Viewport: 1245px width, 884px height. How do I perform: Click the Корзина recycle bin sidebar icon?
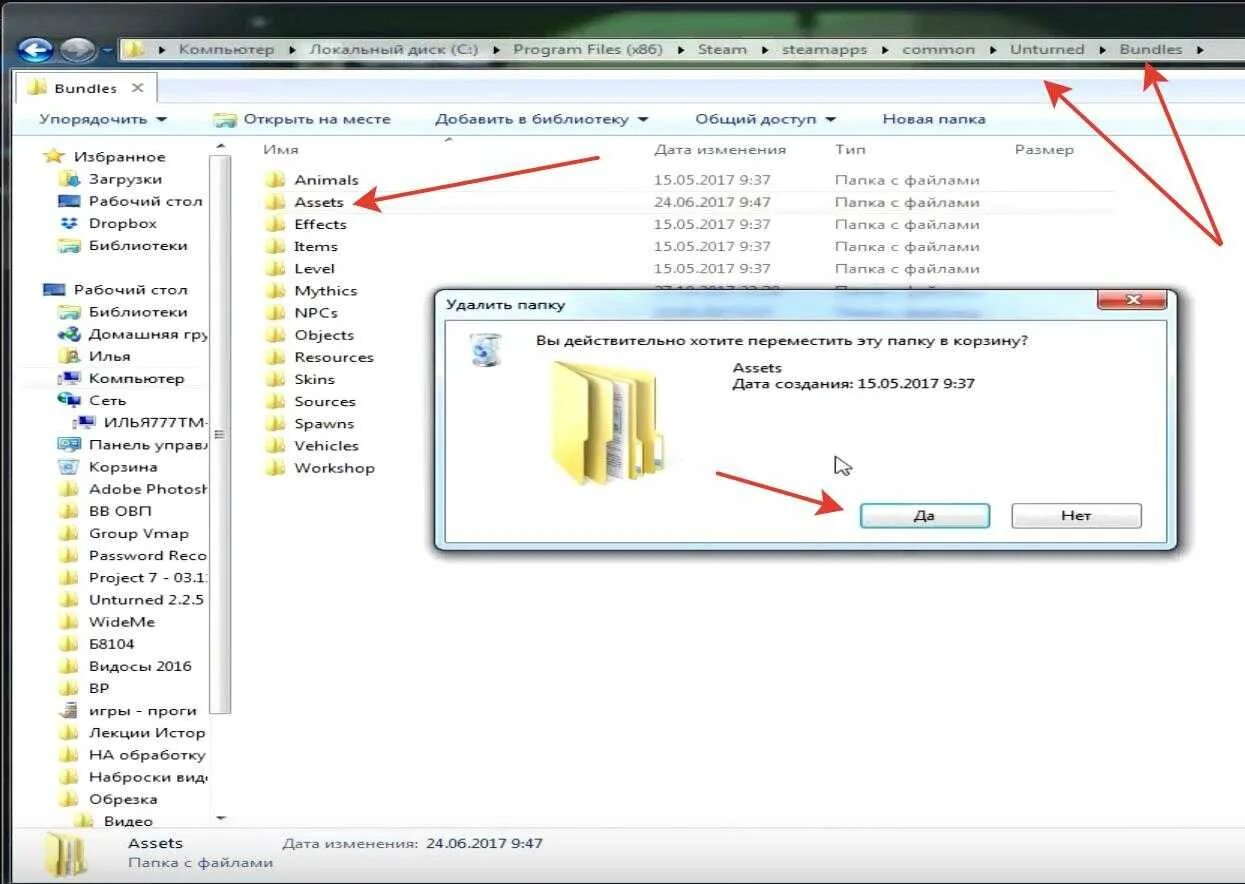point(69,467)
